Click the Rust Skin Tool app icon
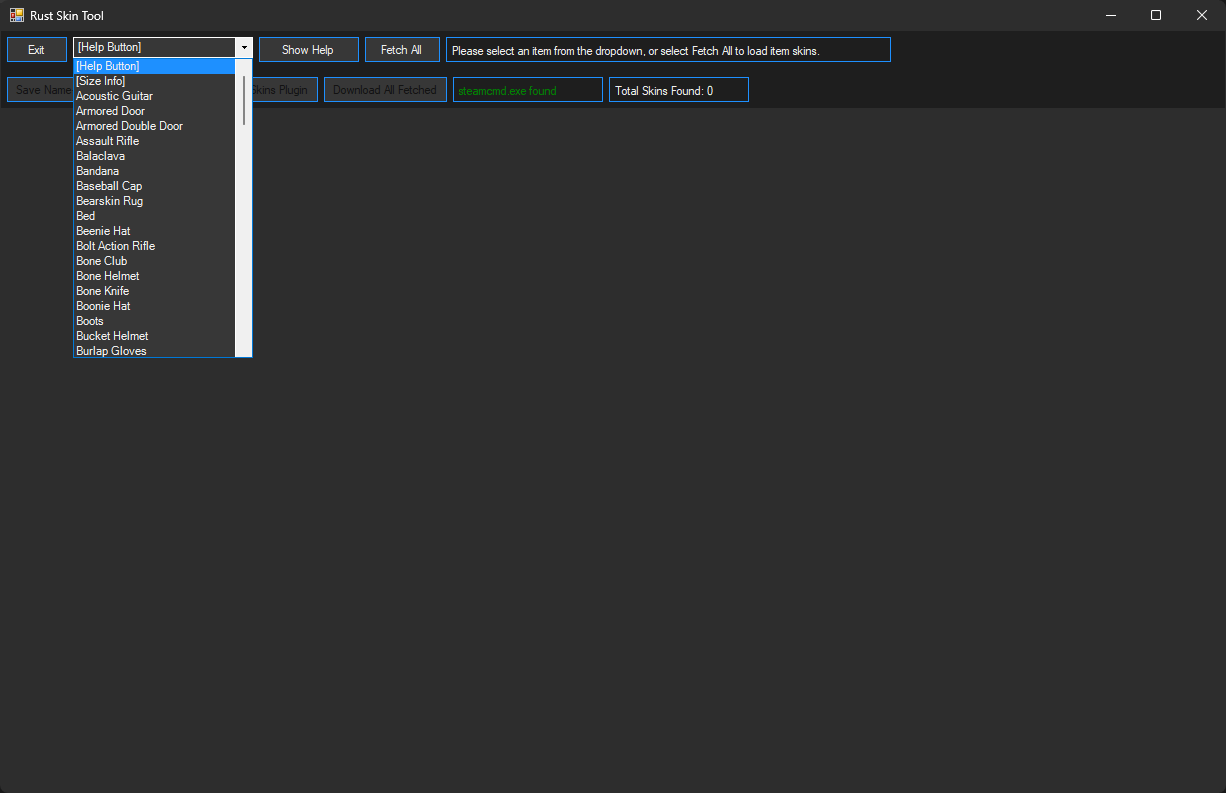 (x=17, y=15)
